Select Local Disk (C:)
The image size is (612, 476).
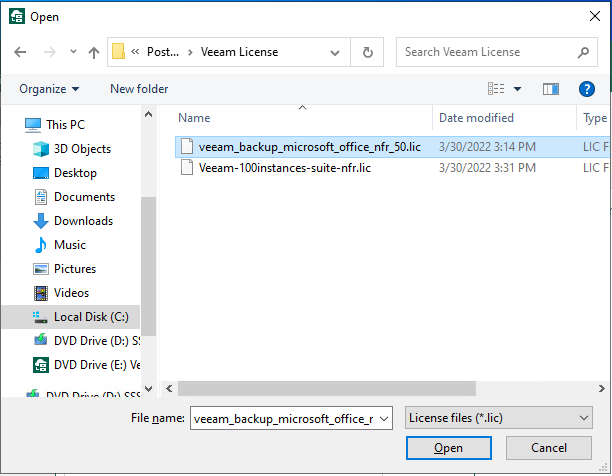point(71,317)
